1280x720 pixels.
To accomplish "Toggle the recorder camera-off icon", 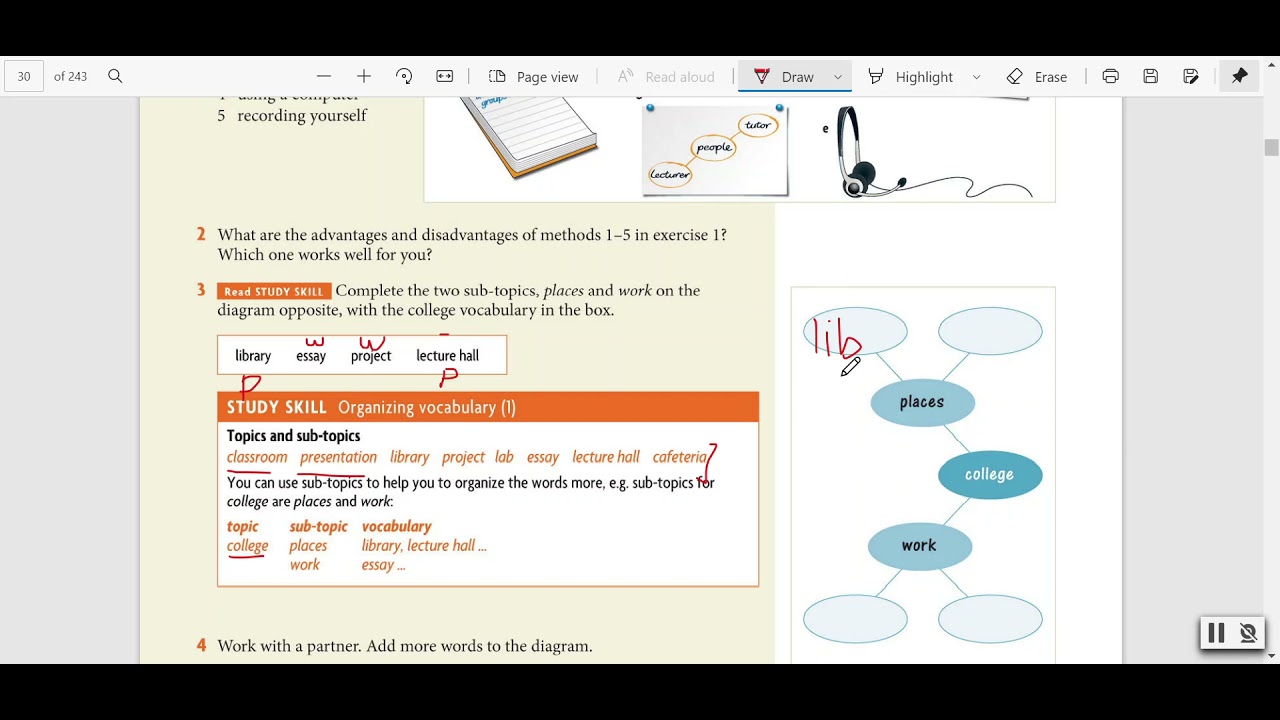I will [x=1248, y=633].
